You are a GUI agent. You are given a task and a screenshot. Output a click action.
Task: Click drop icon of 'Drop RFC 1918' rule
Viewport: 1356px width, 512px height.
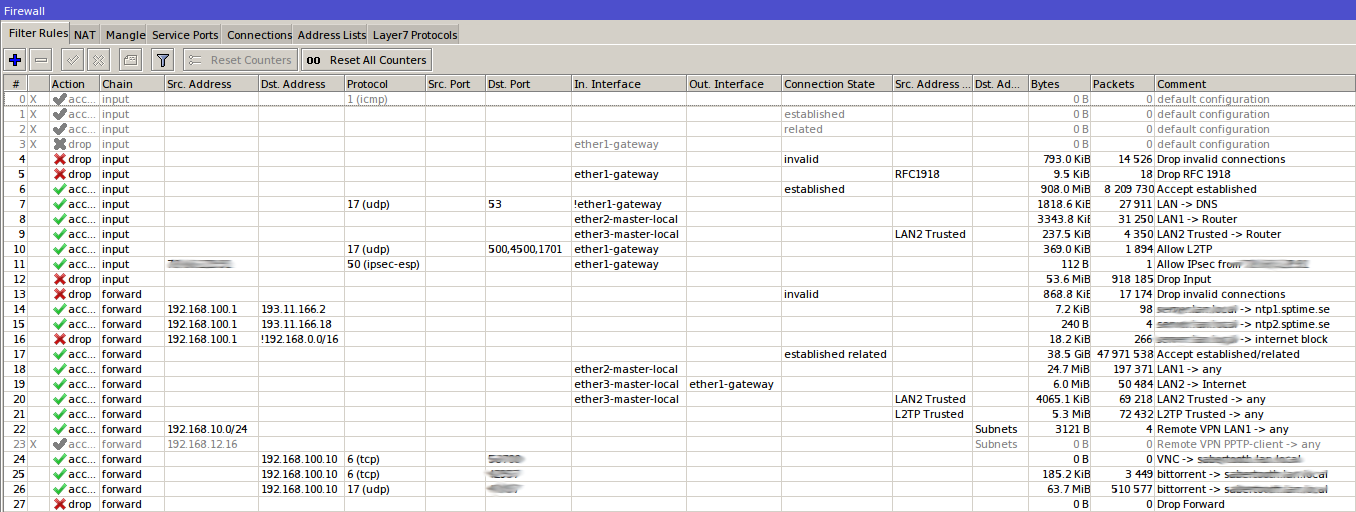[60, 174]
